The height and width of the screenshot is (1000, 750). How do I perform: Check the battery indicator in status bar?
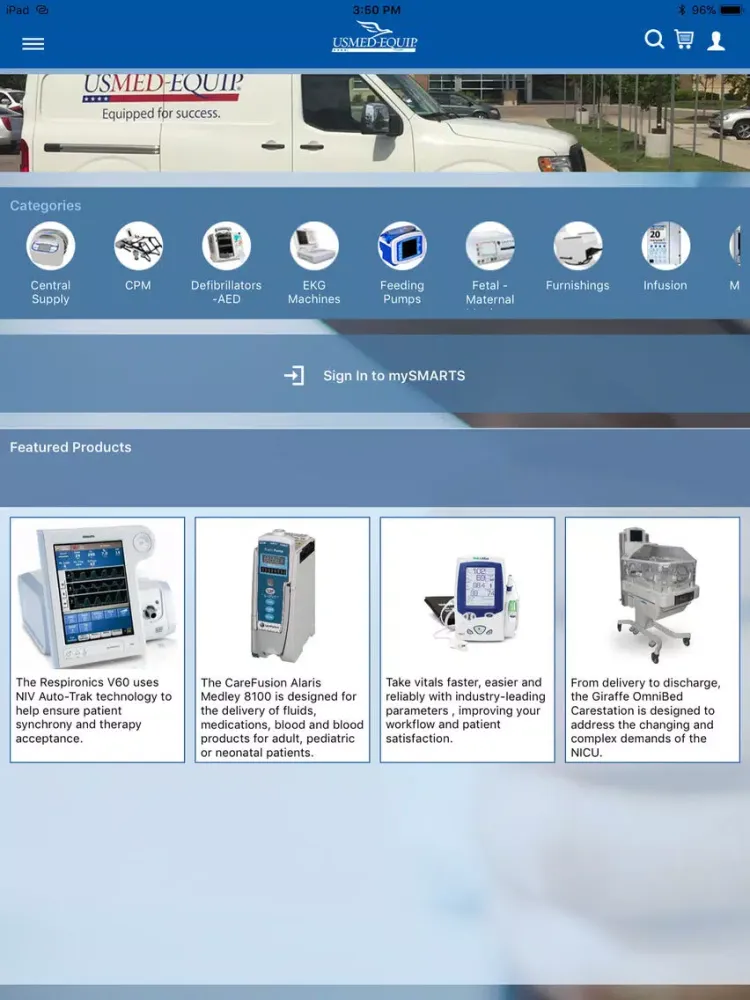click(x=732, y=10)
